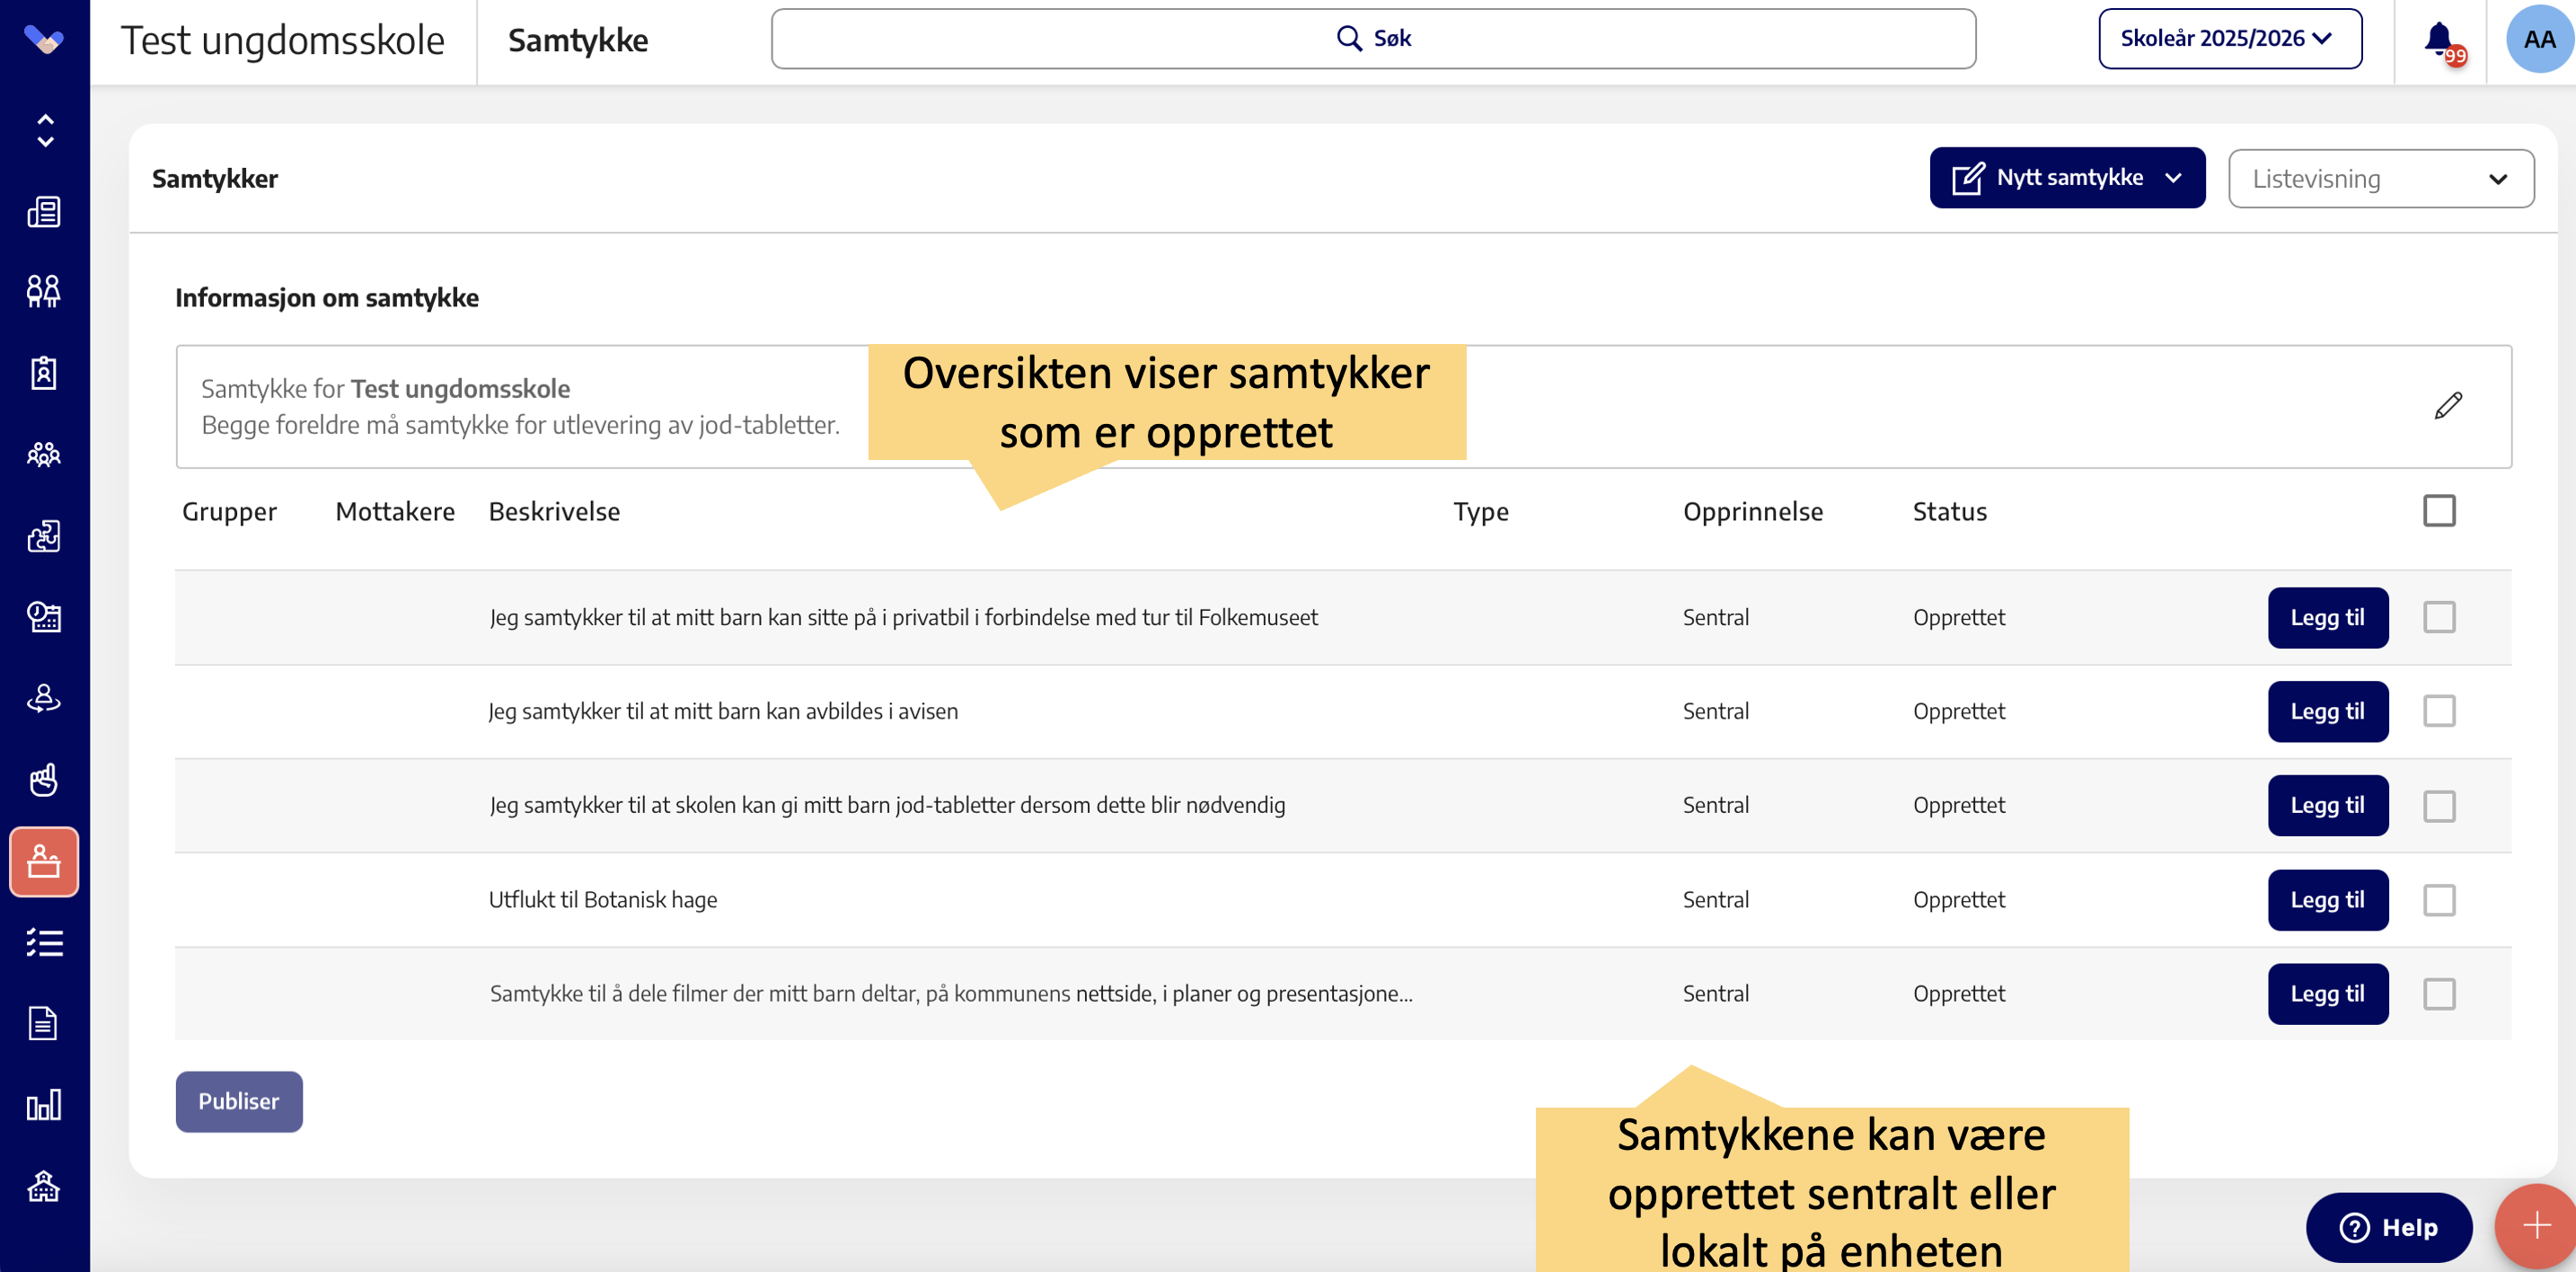This screenshot has height=1272, width=2576.
Task: Open the Help widget
Action: point(2389,1227)
